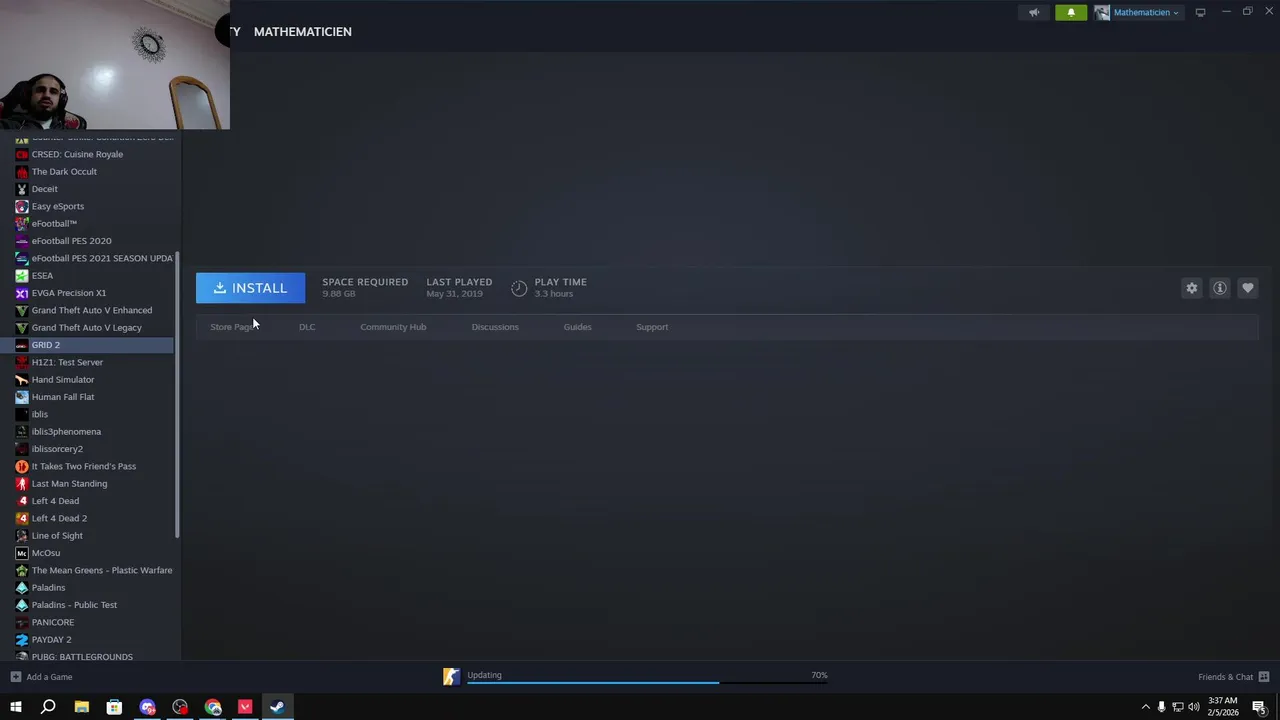Open the Guides tab

tap(577, 327)
